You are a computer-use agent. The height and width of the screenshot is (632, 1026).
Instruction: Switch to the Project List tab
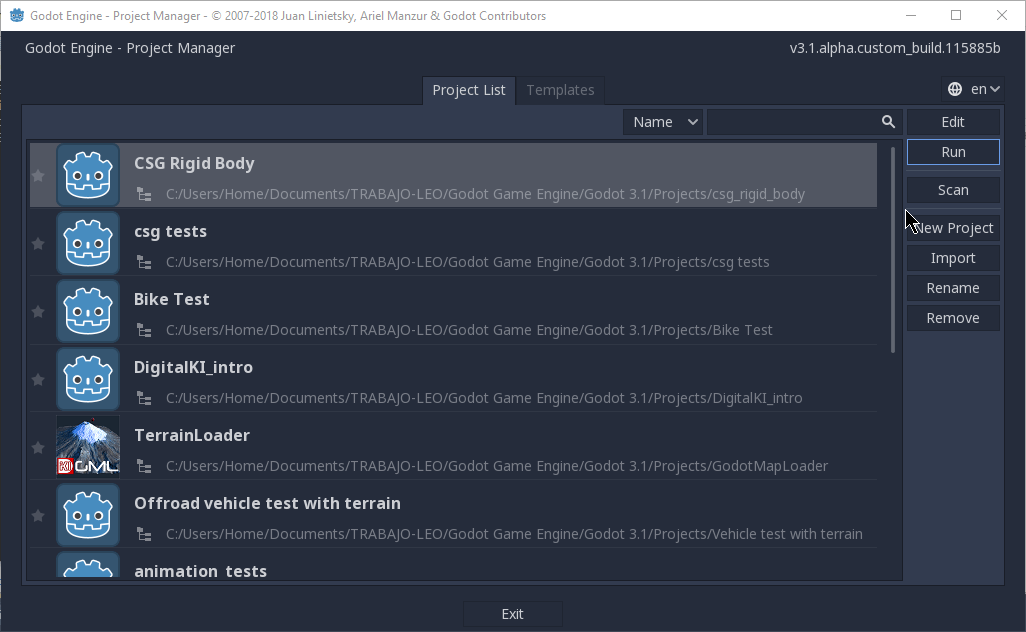tap(469, 90)
